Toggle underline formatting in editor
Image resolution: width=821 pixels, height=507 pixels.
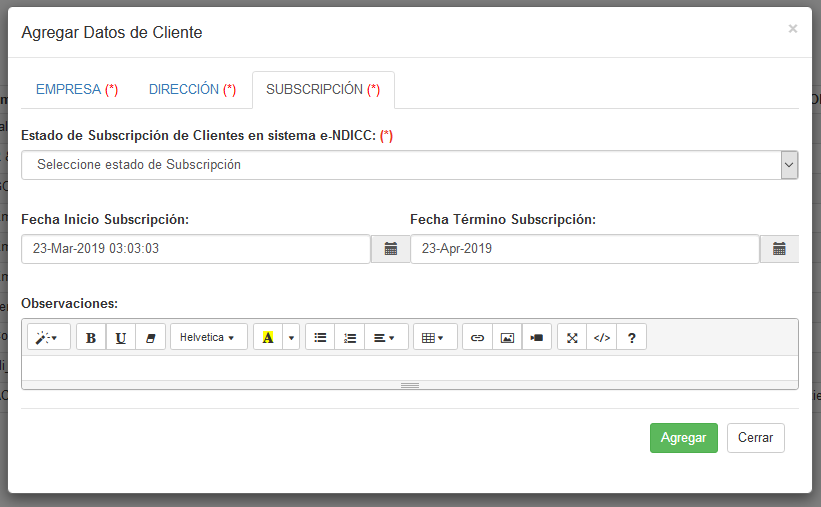(x=121, y=338)
